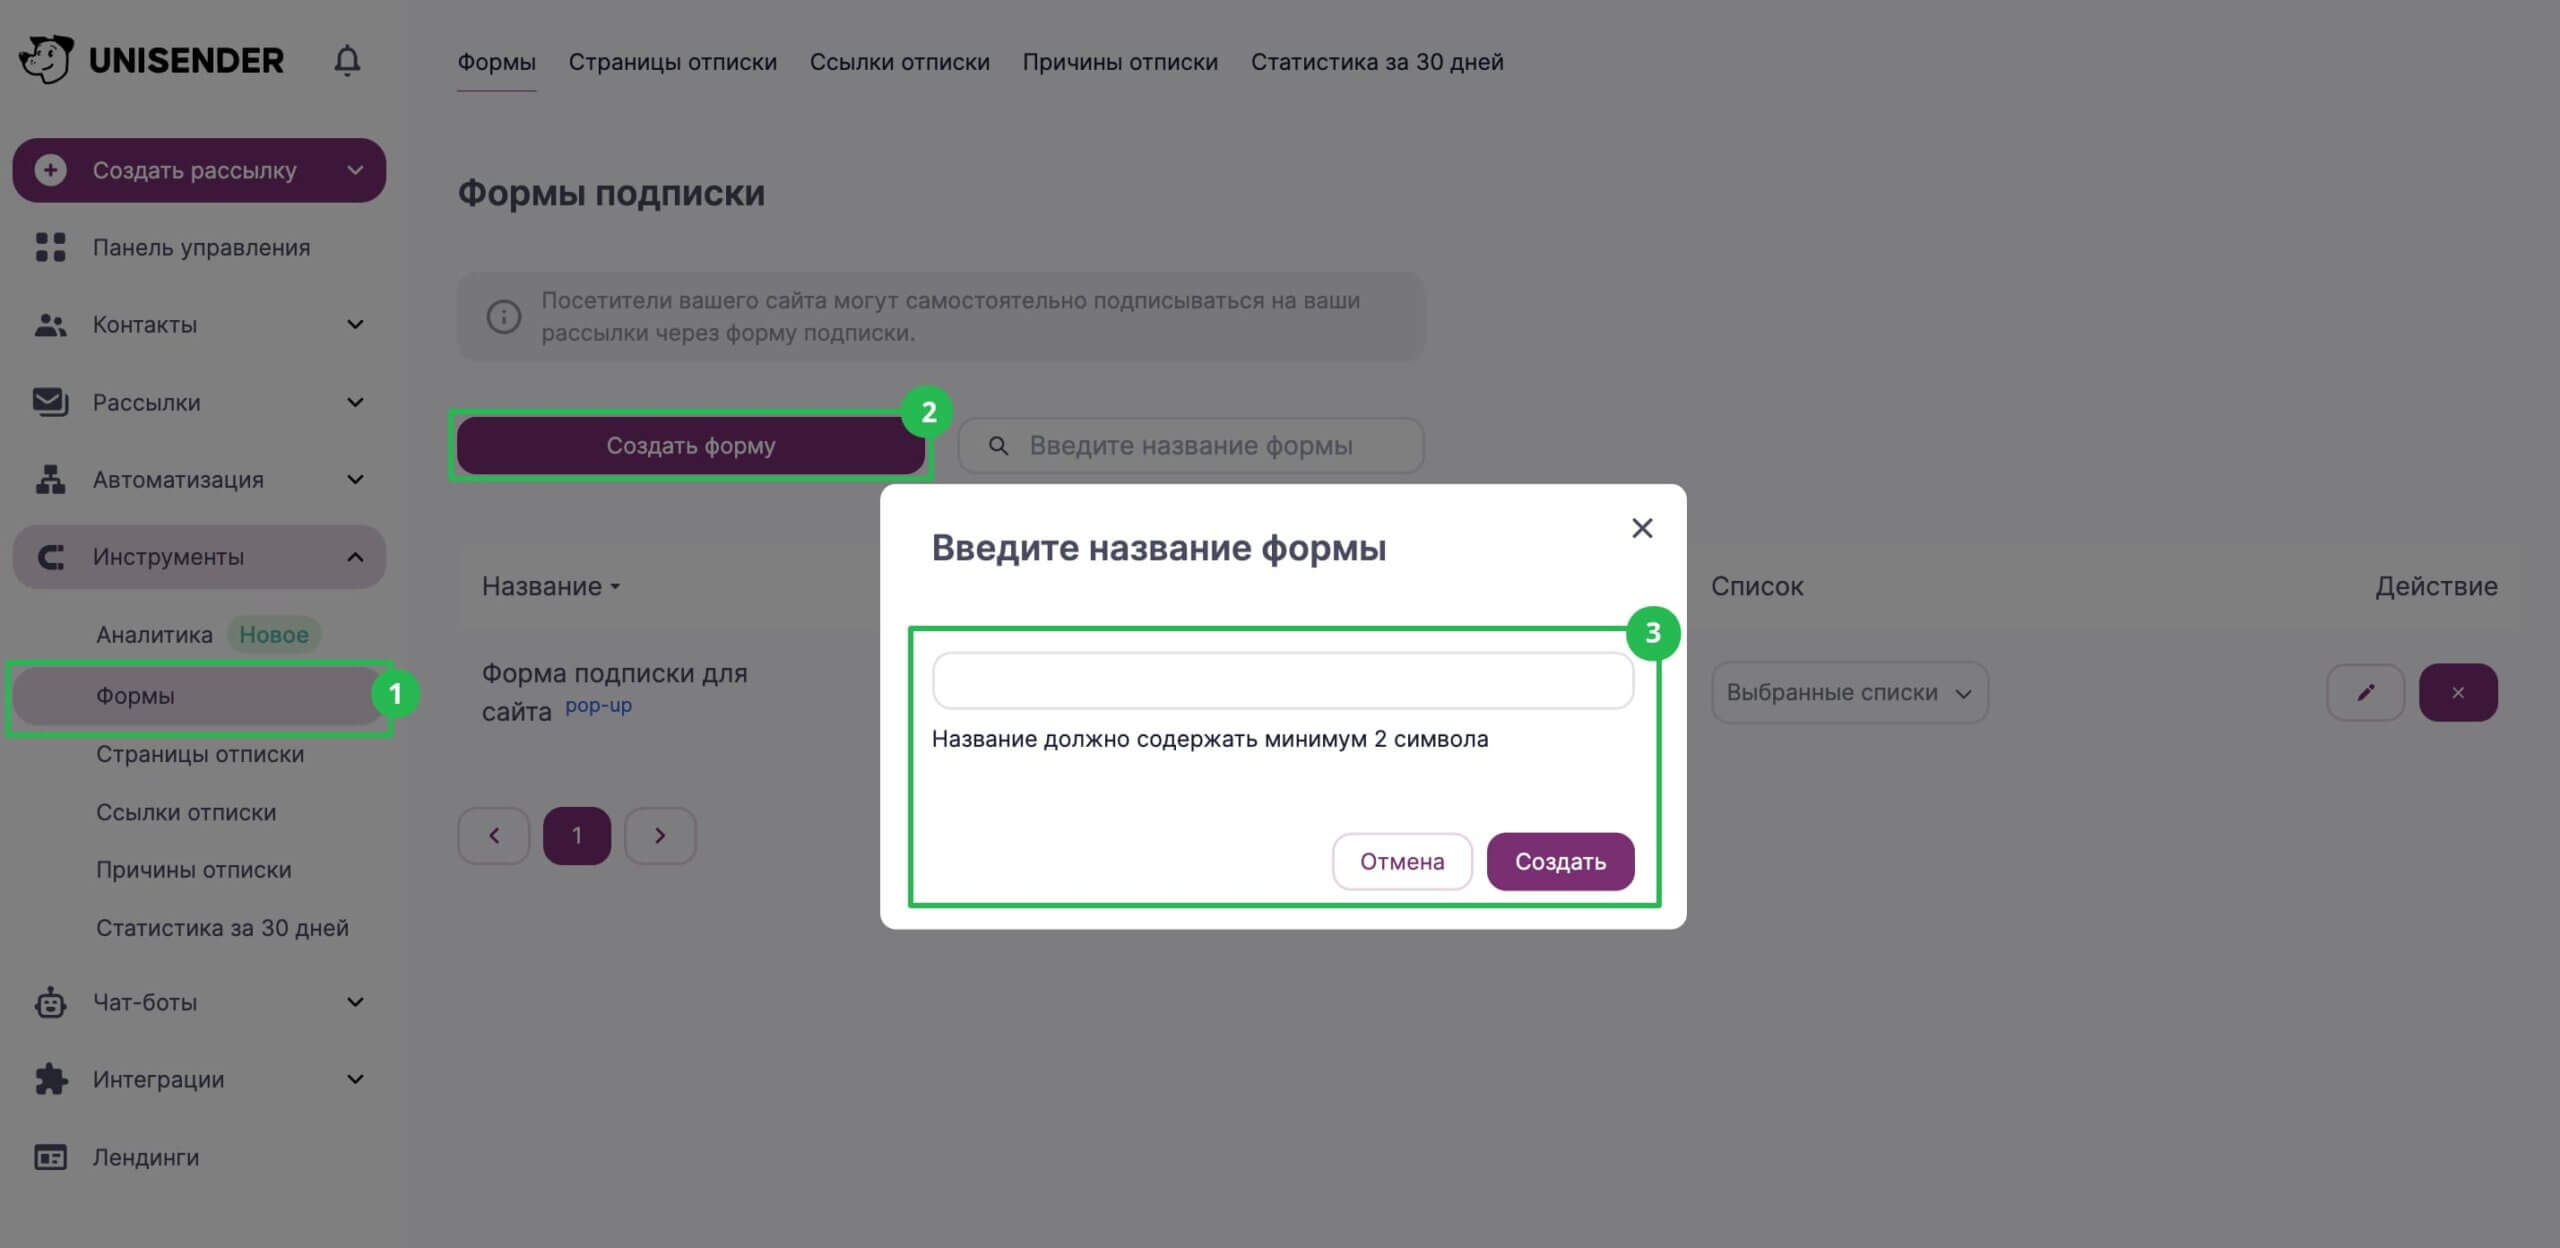Click plus icon in Создать рассылку
This screenshot has height=1248, width=2560.
click(x=50, y=170)
